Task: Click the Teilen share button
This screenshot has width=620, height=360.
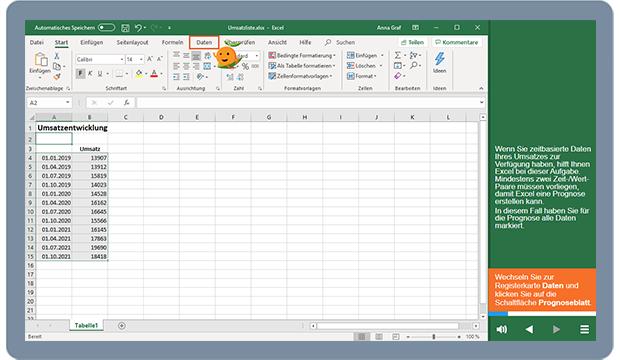Action: click(412, 42)
